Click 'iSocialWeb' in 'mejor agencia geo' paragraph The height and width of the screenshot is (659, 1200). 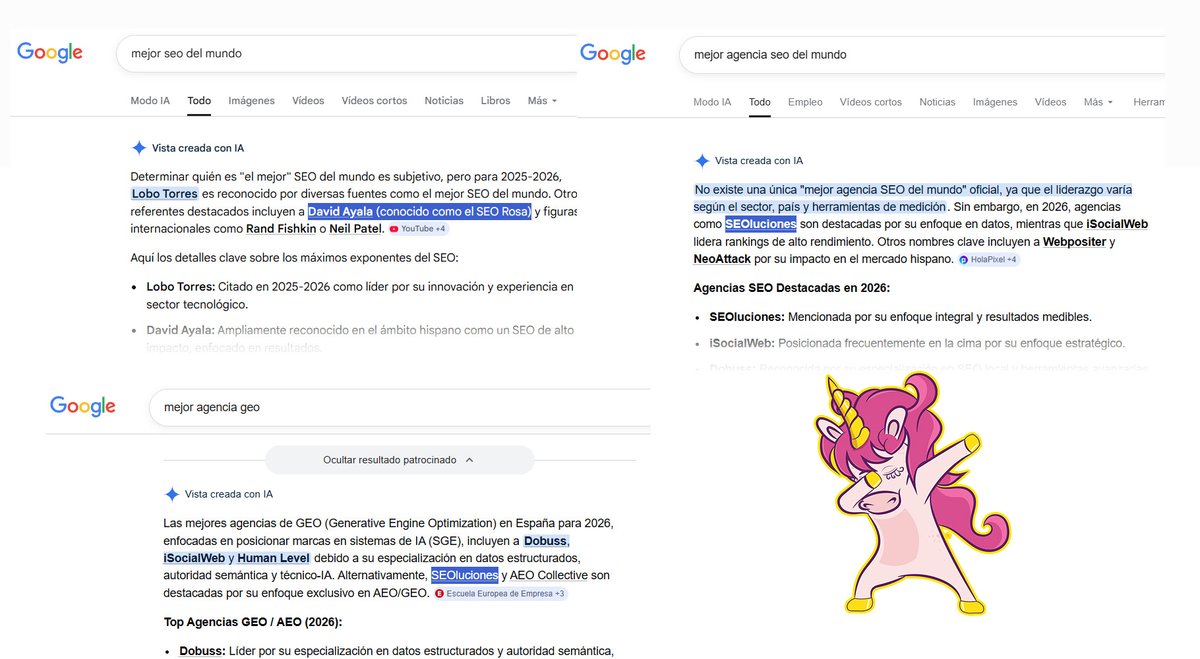coord(195,558)
